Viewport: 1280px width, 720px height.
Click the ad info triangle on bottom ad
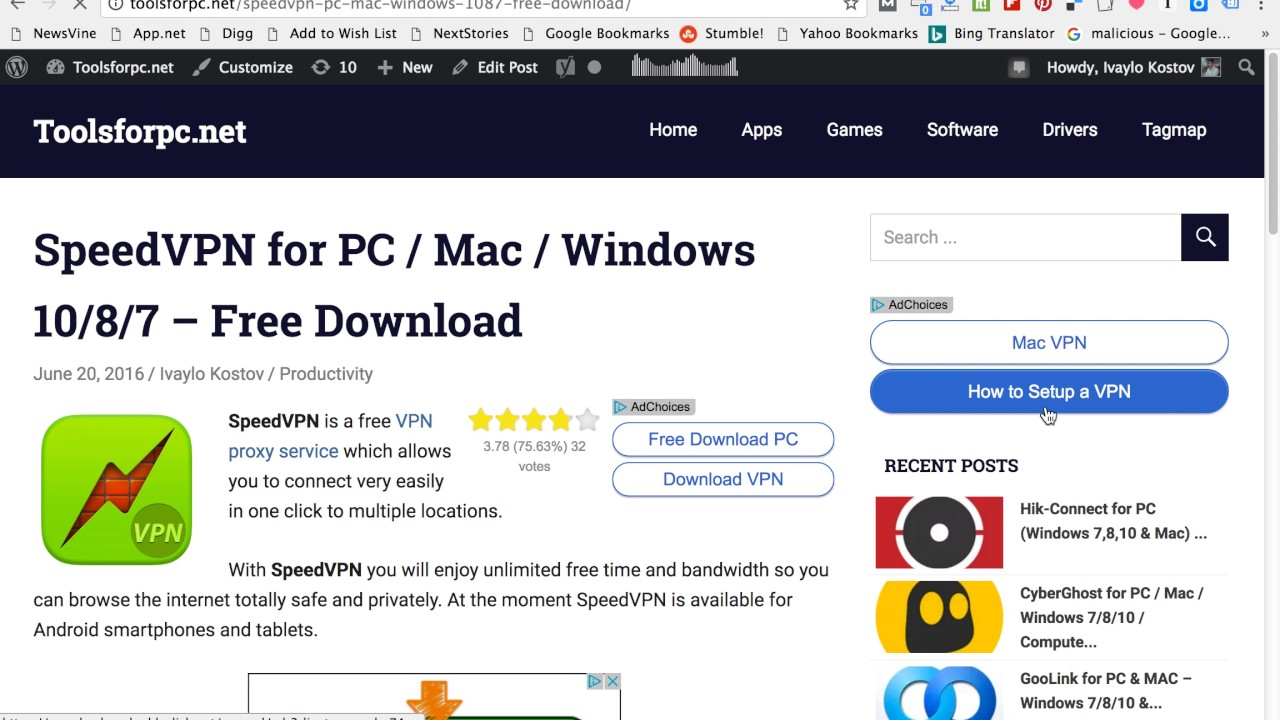pos(595,682)
